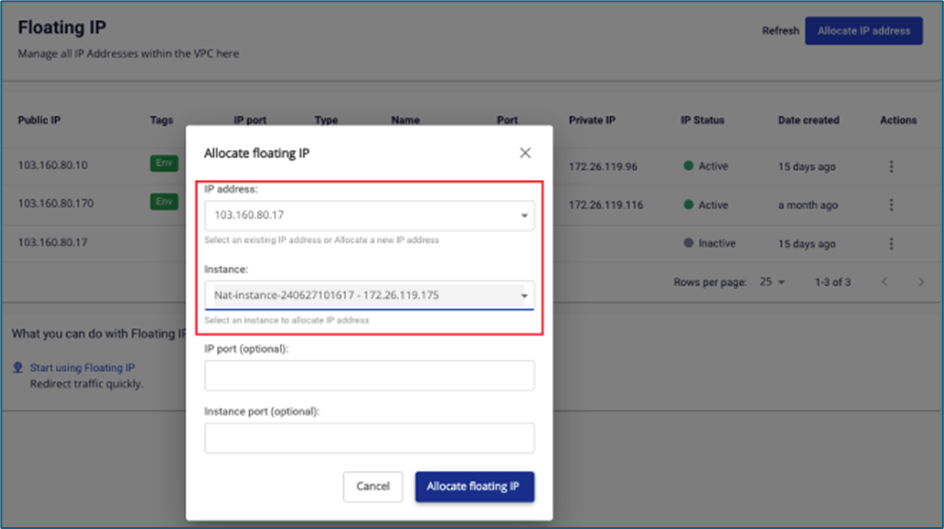
Task: Expand the Instance dropdown
Action: click(524, 296)
